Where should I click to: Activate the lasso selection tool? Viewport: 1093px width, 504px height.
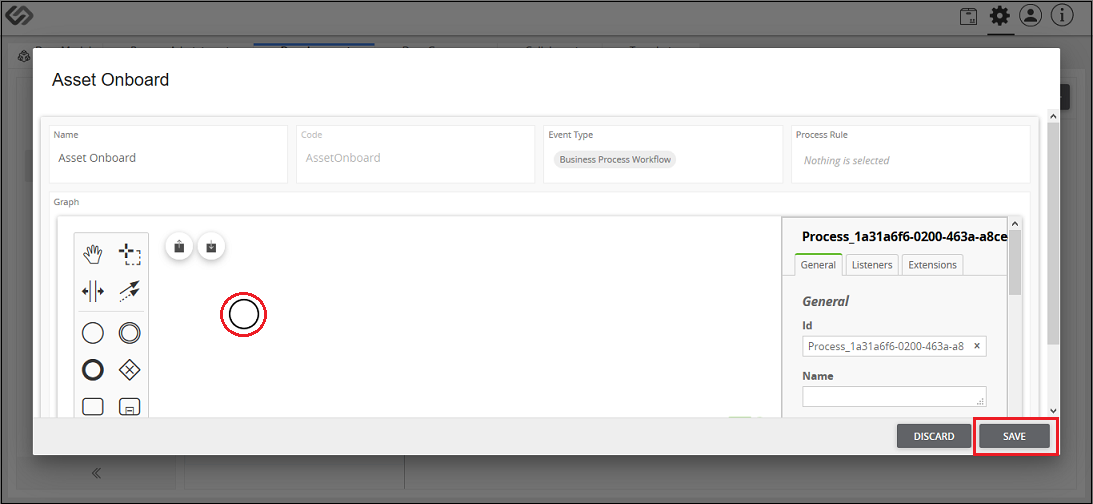(129, 255)
